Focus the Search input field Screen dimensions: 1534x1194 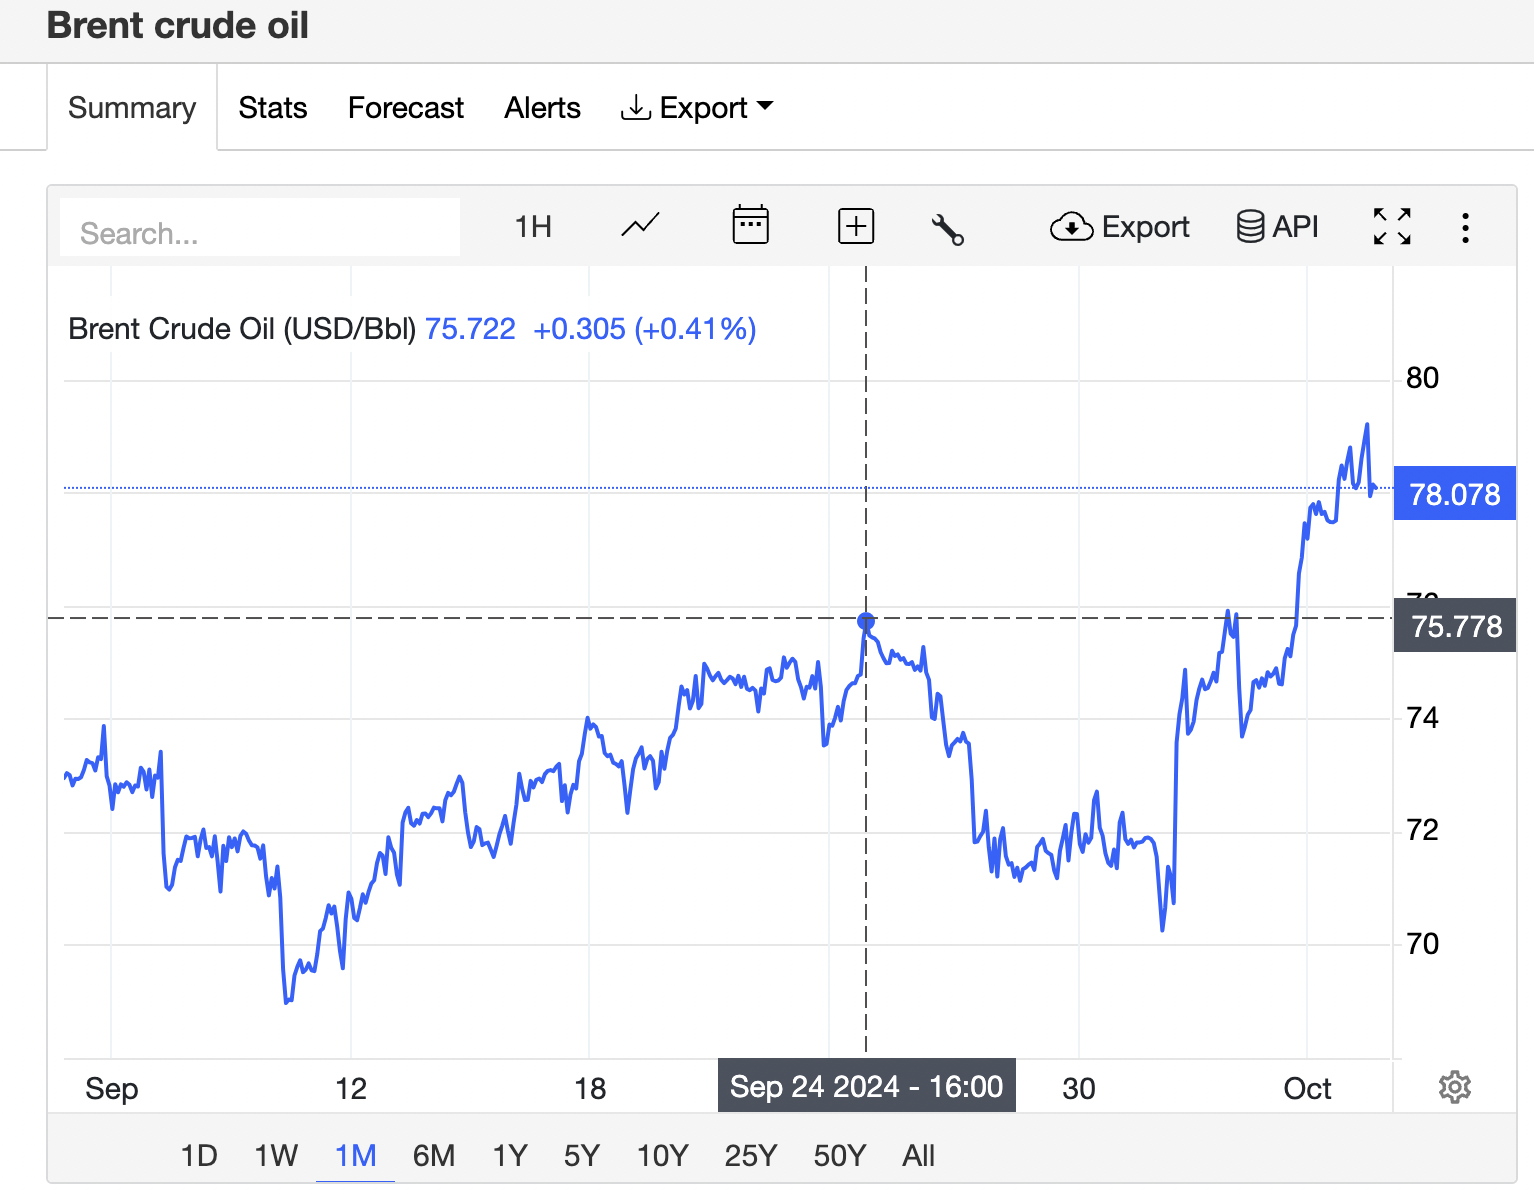[x=260, y=228]
